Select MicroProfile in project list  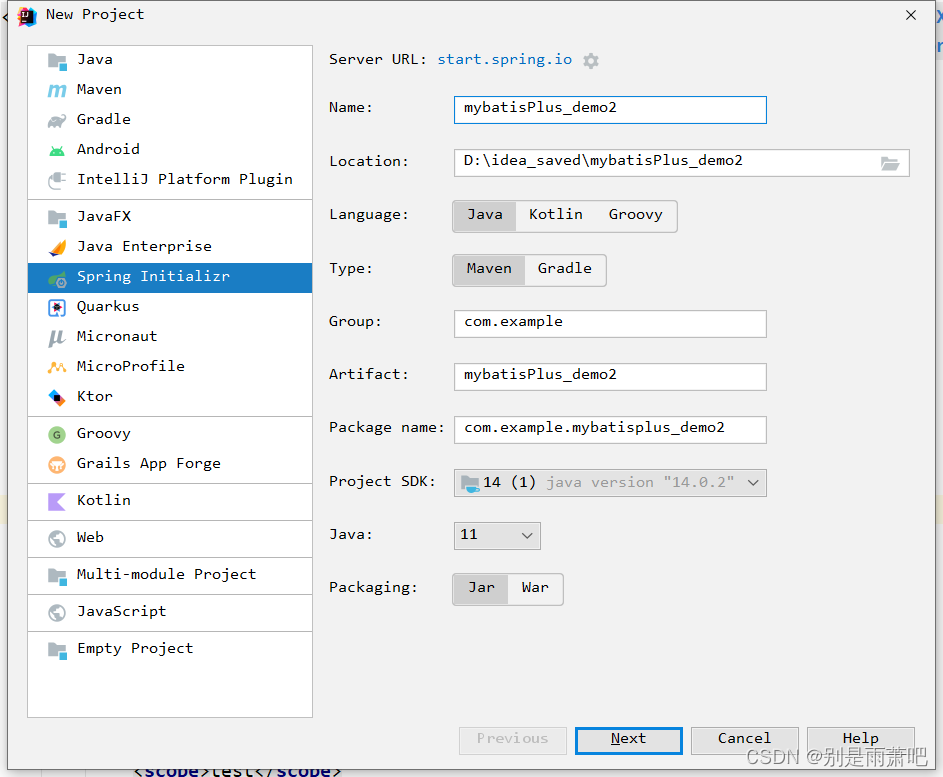point(170,367)
